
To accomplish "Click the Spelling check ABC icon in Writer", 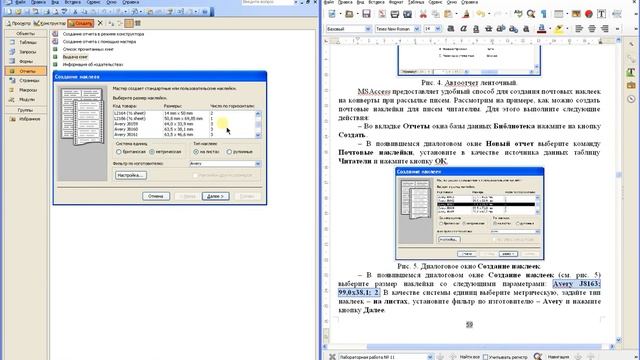I will pyautogui.click(x=518, y=14).
